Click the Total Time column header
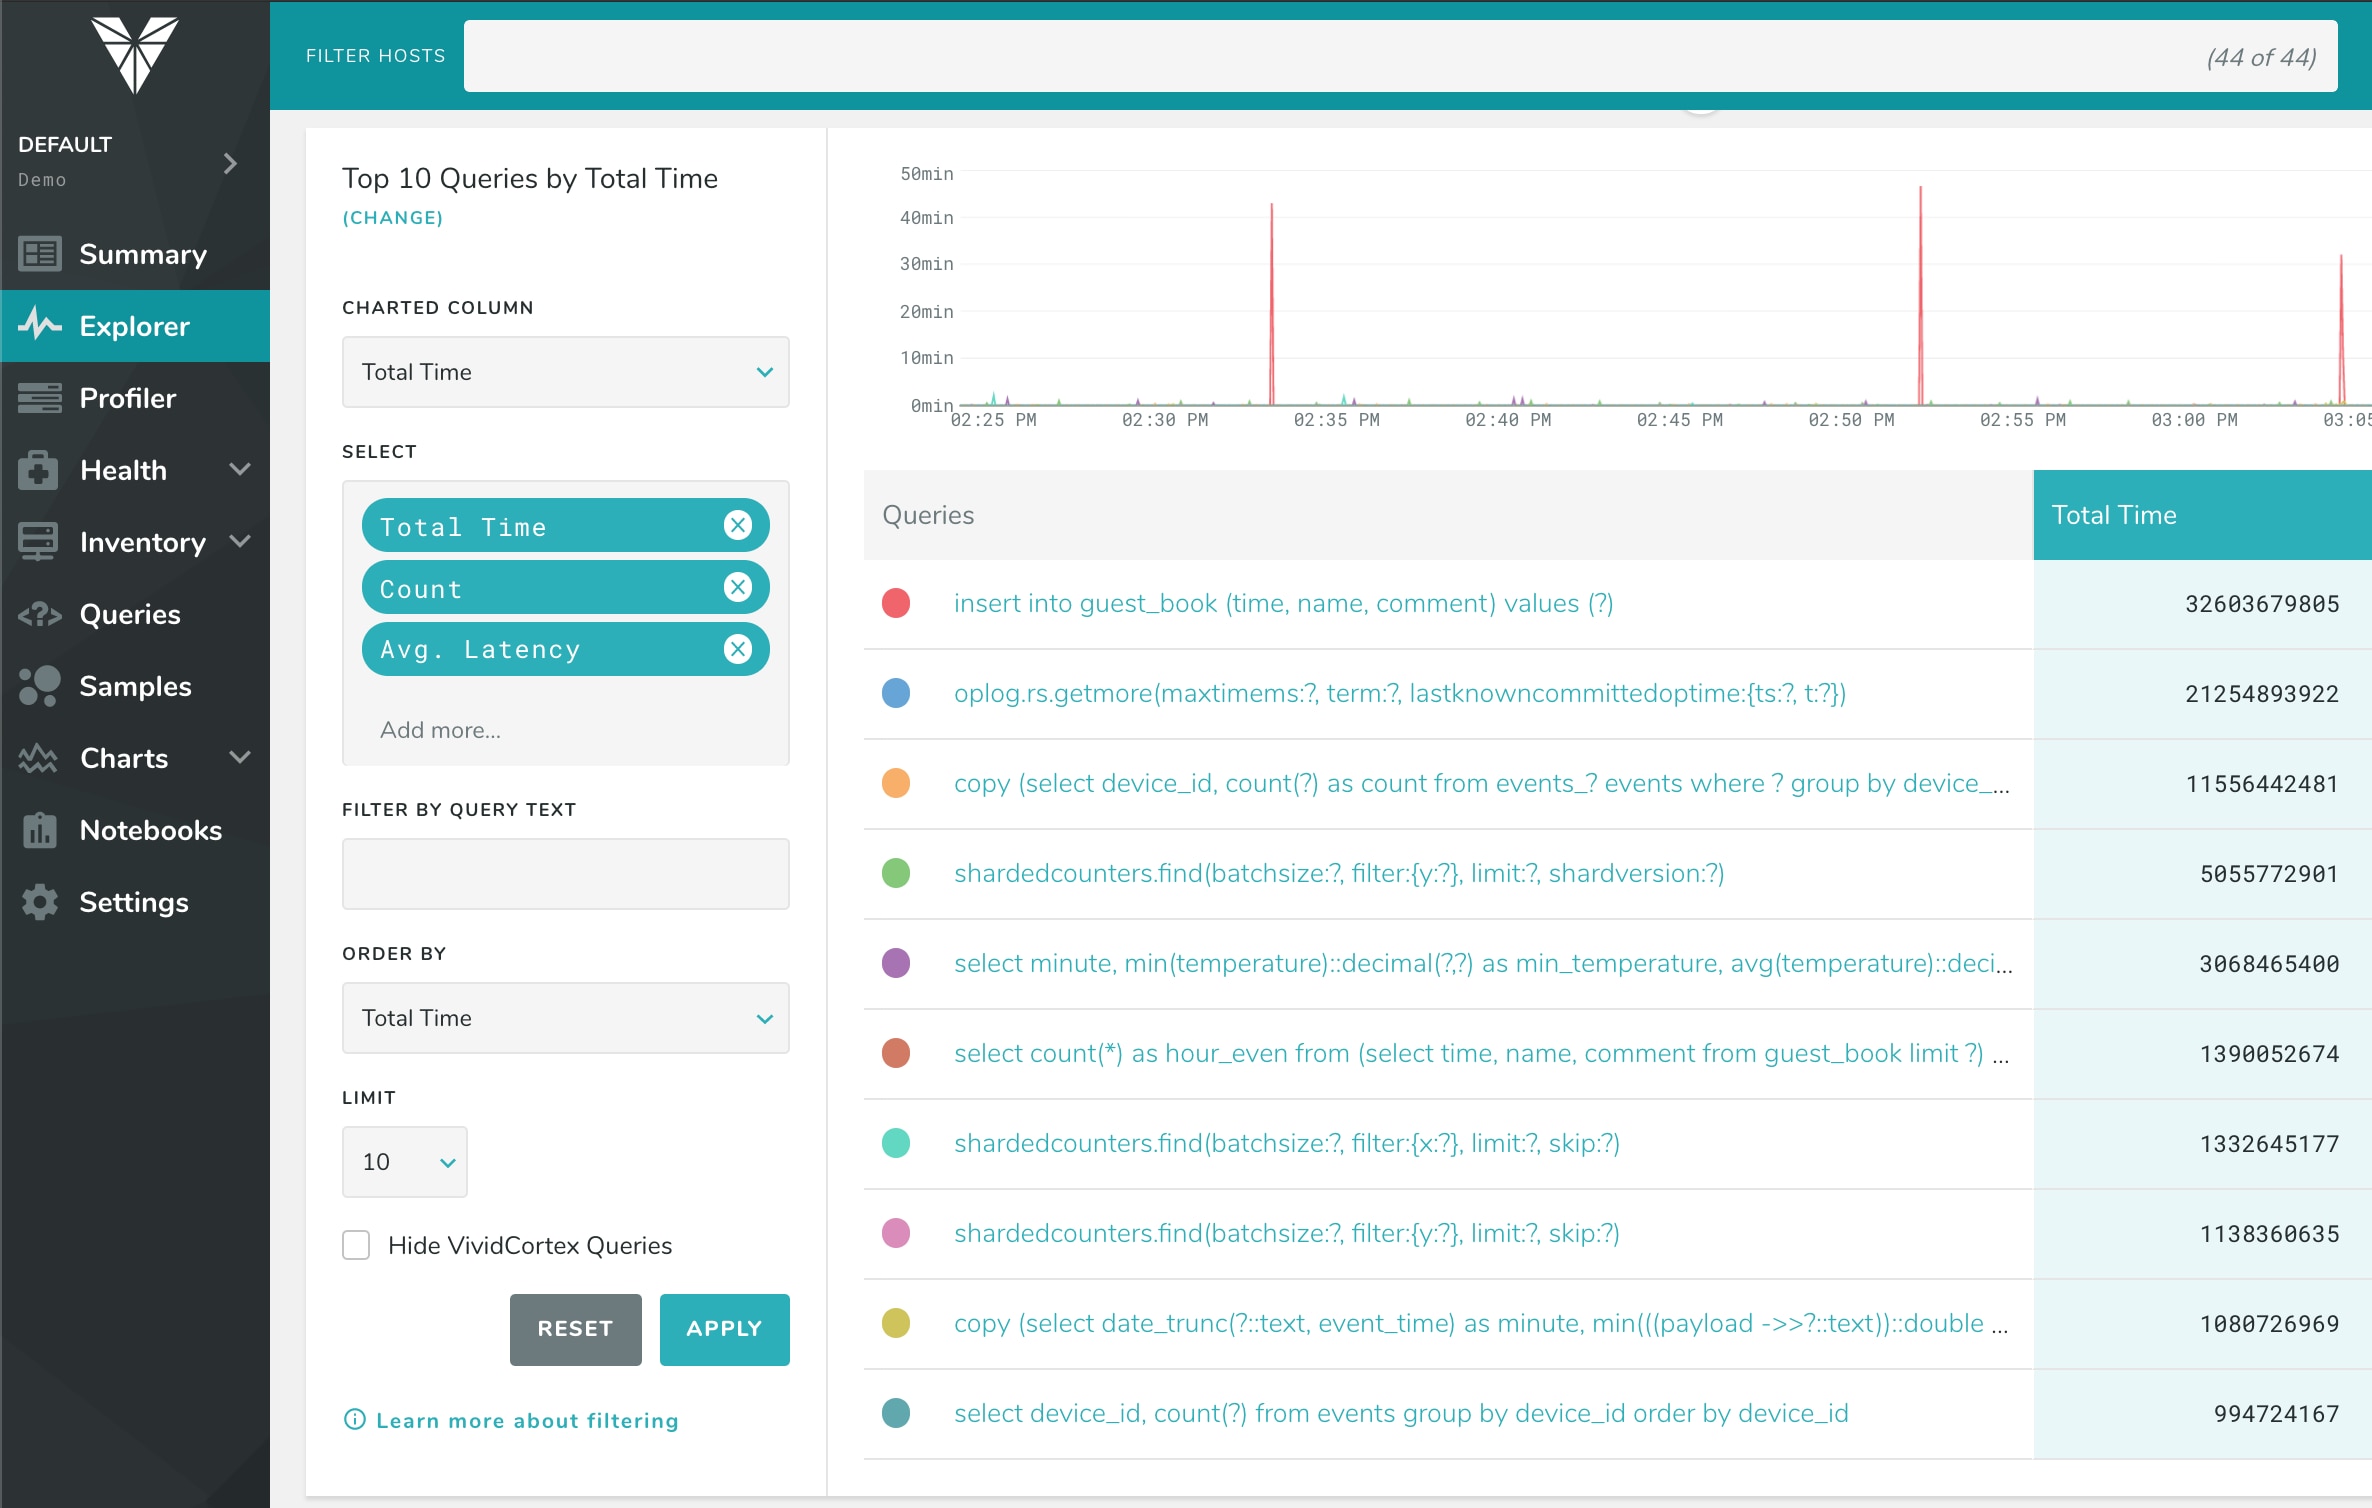The image size is (2372, 1508). point(2203,515)
